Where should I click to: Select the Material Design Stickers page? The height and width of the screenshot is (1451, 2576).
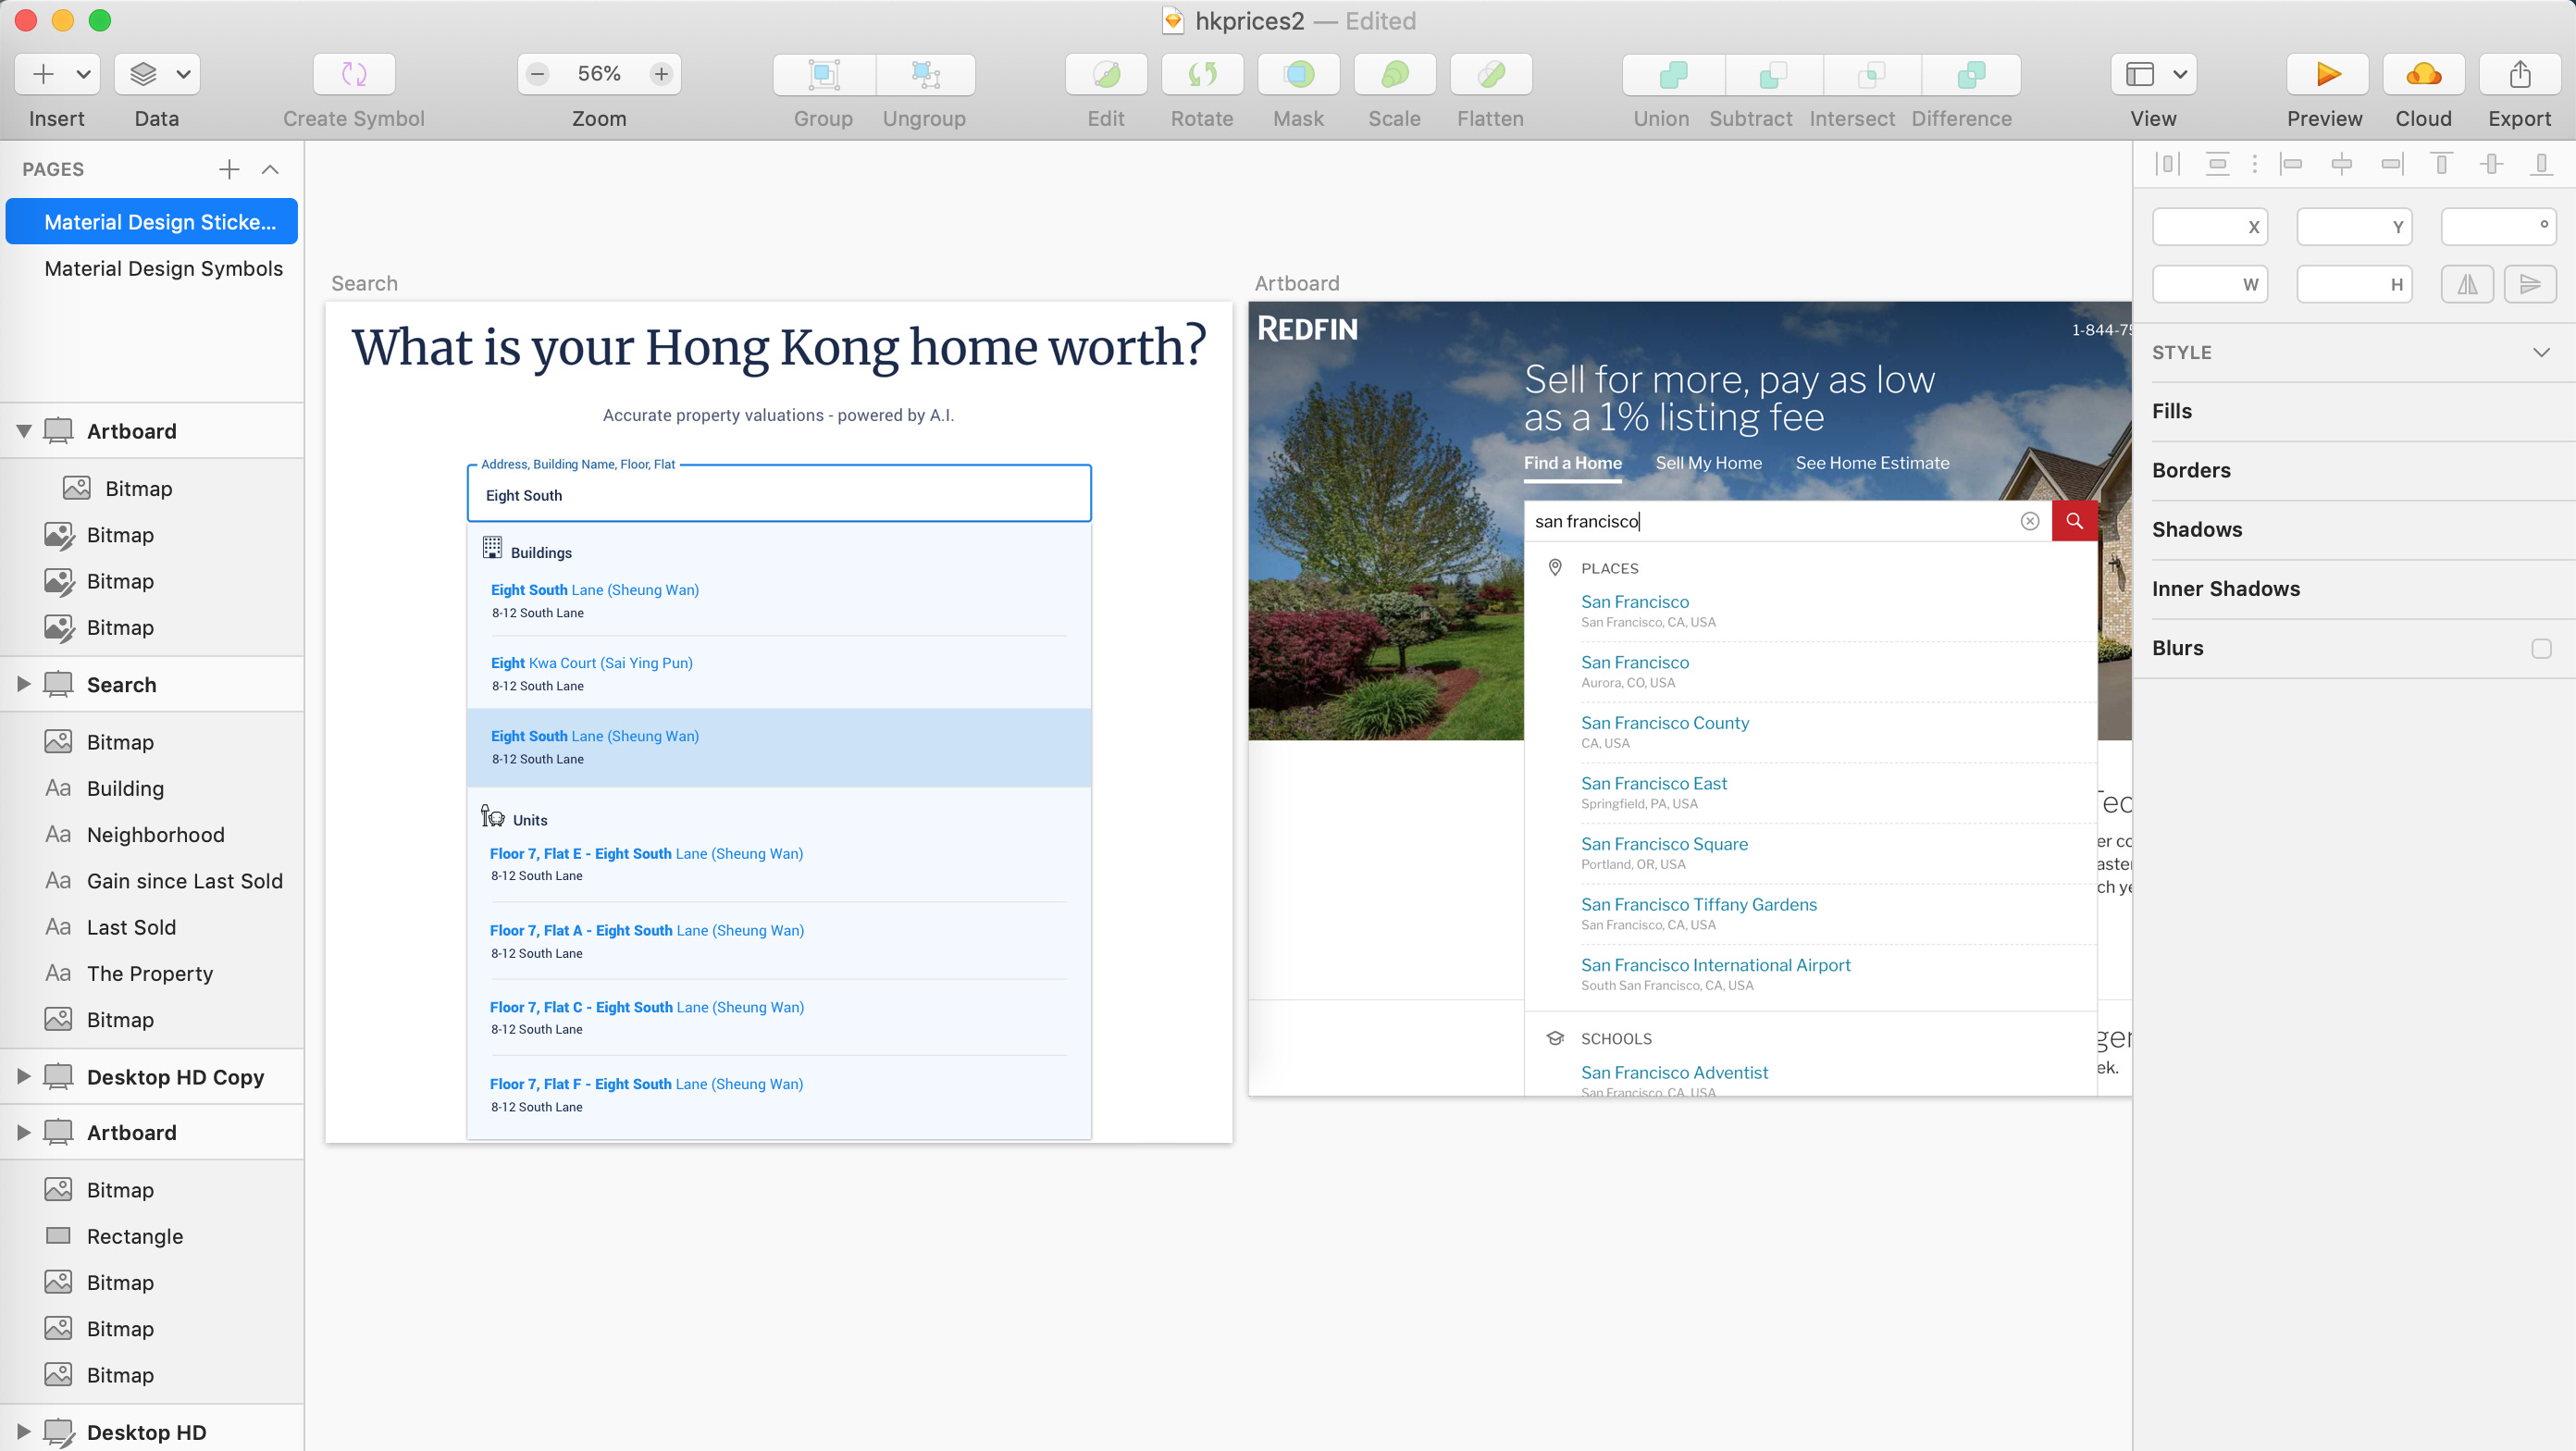(x=160, y=222)
